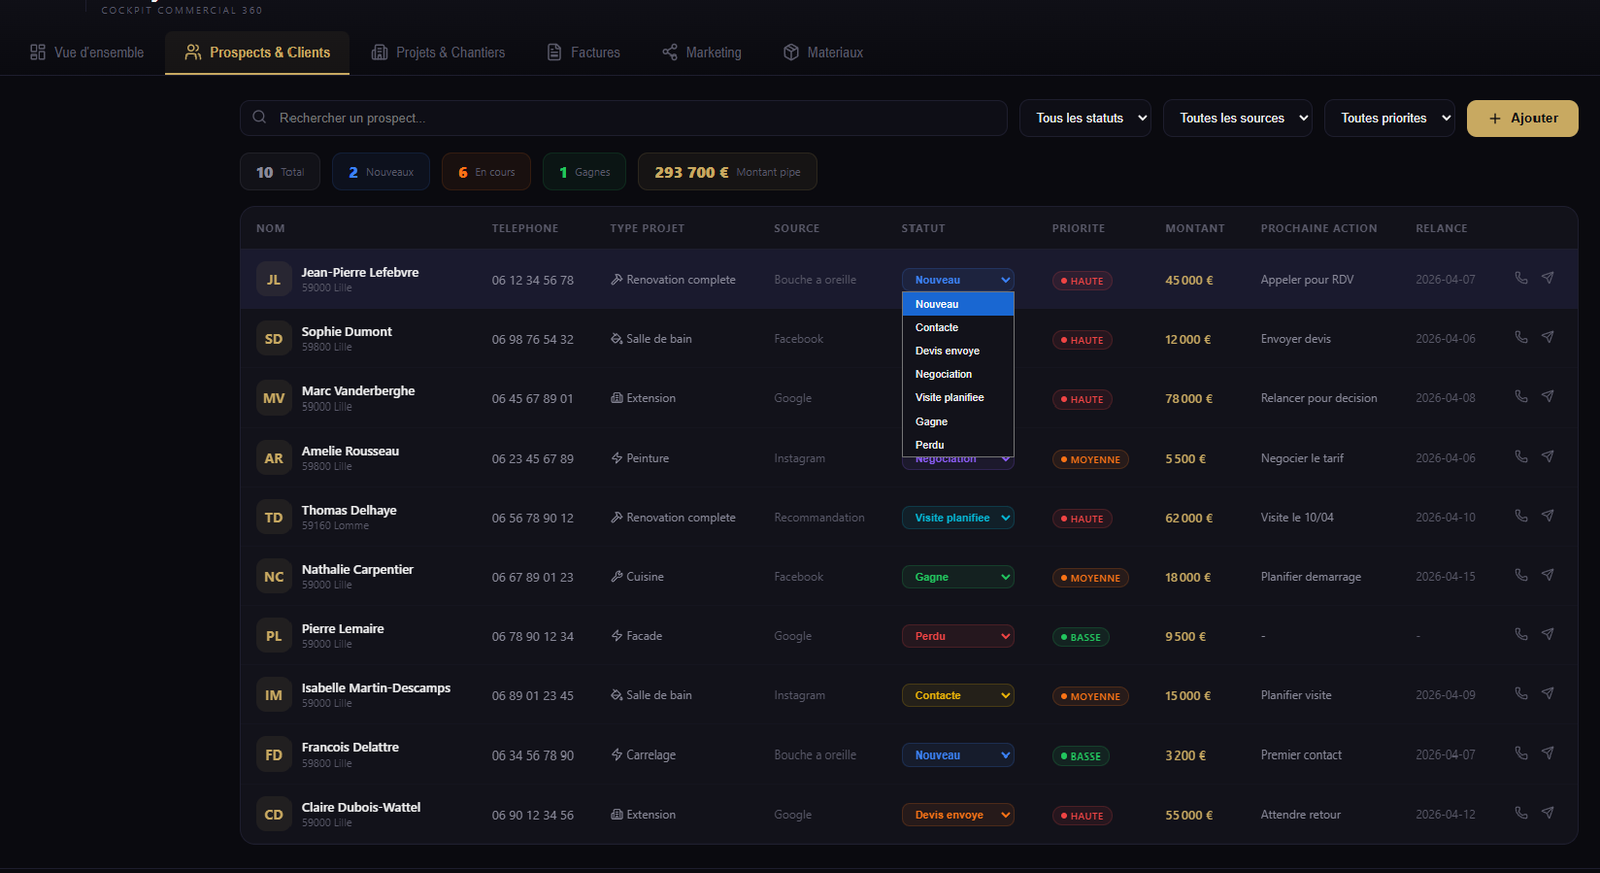Image resolution: width=1600 pixels, height=873 pixels.
Task: Click the En cours counter chip
Action: (486, 172)
